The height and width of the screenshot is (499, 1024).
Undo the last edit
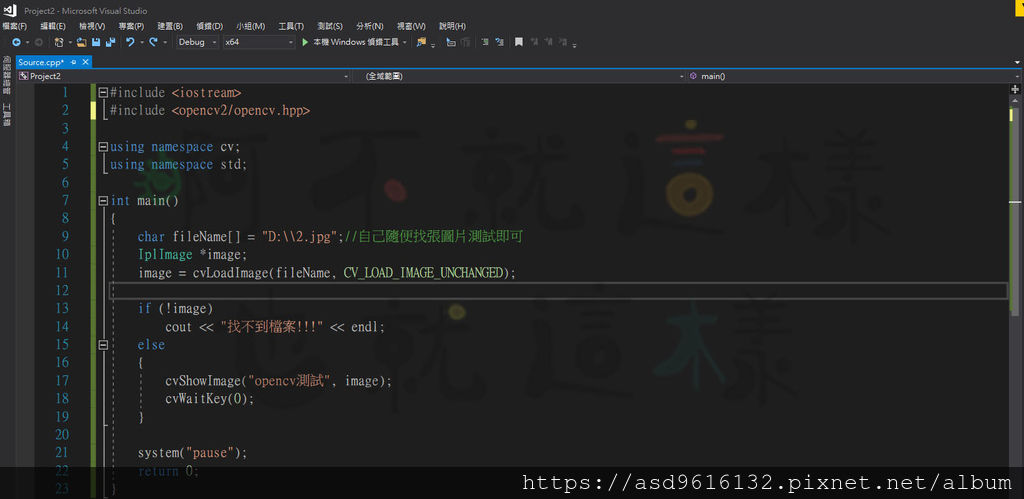click(130, 42)
